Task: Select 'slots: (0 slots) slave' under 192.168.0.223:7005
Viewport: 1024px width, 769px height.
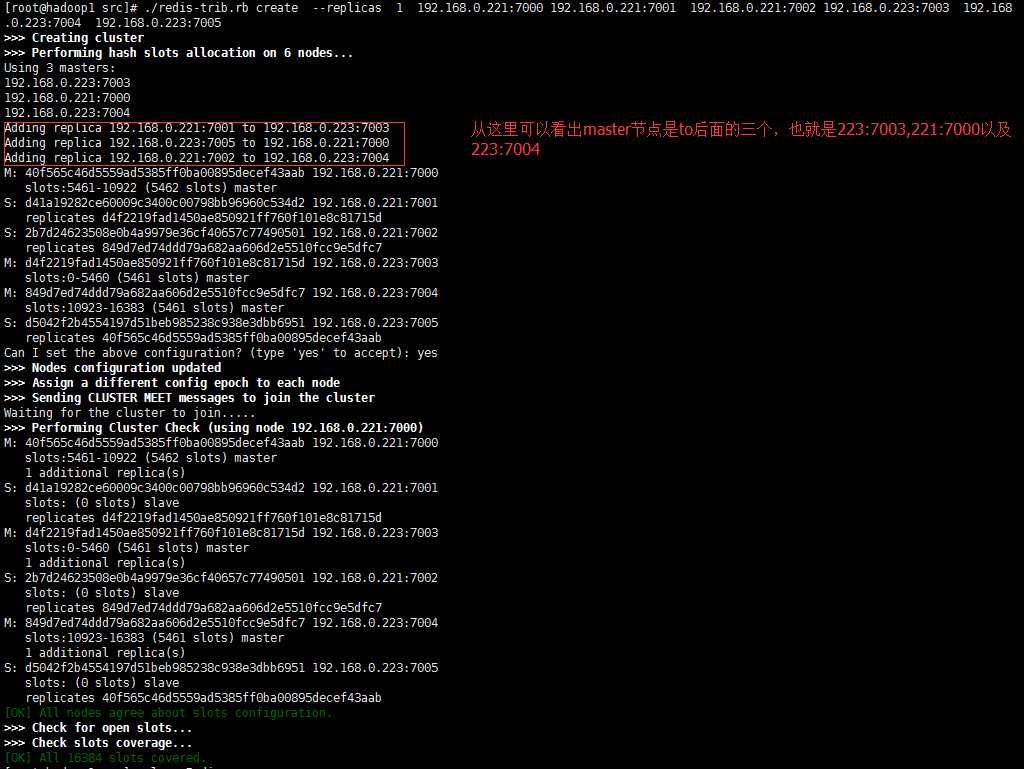Action: [x=102, y=683]
